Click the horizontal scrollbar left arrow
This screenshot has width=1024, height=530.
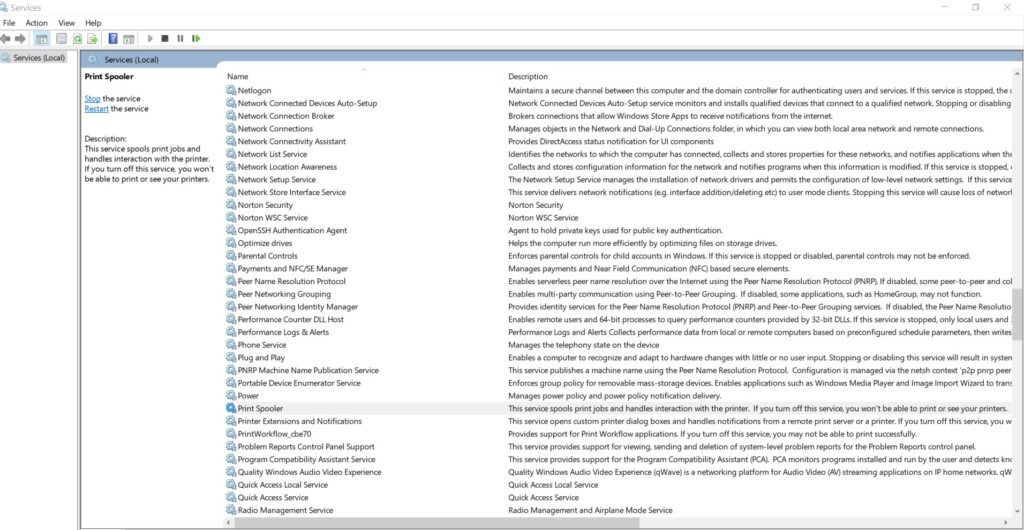point(229,523)
